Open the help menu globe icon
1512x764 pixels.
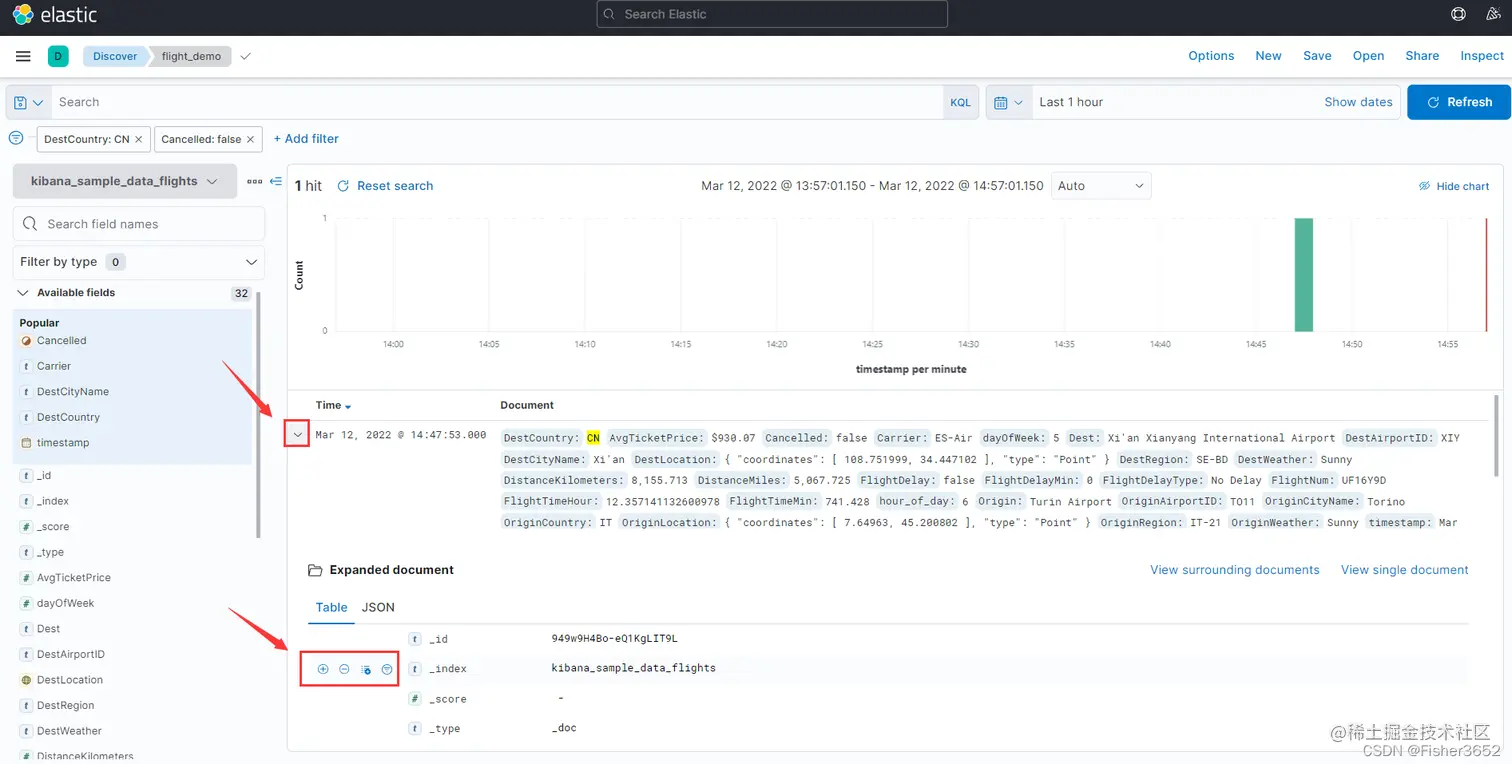(x=1459, y=14)
